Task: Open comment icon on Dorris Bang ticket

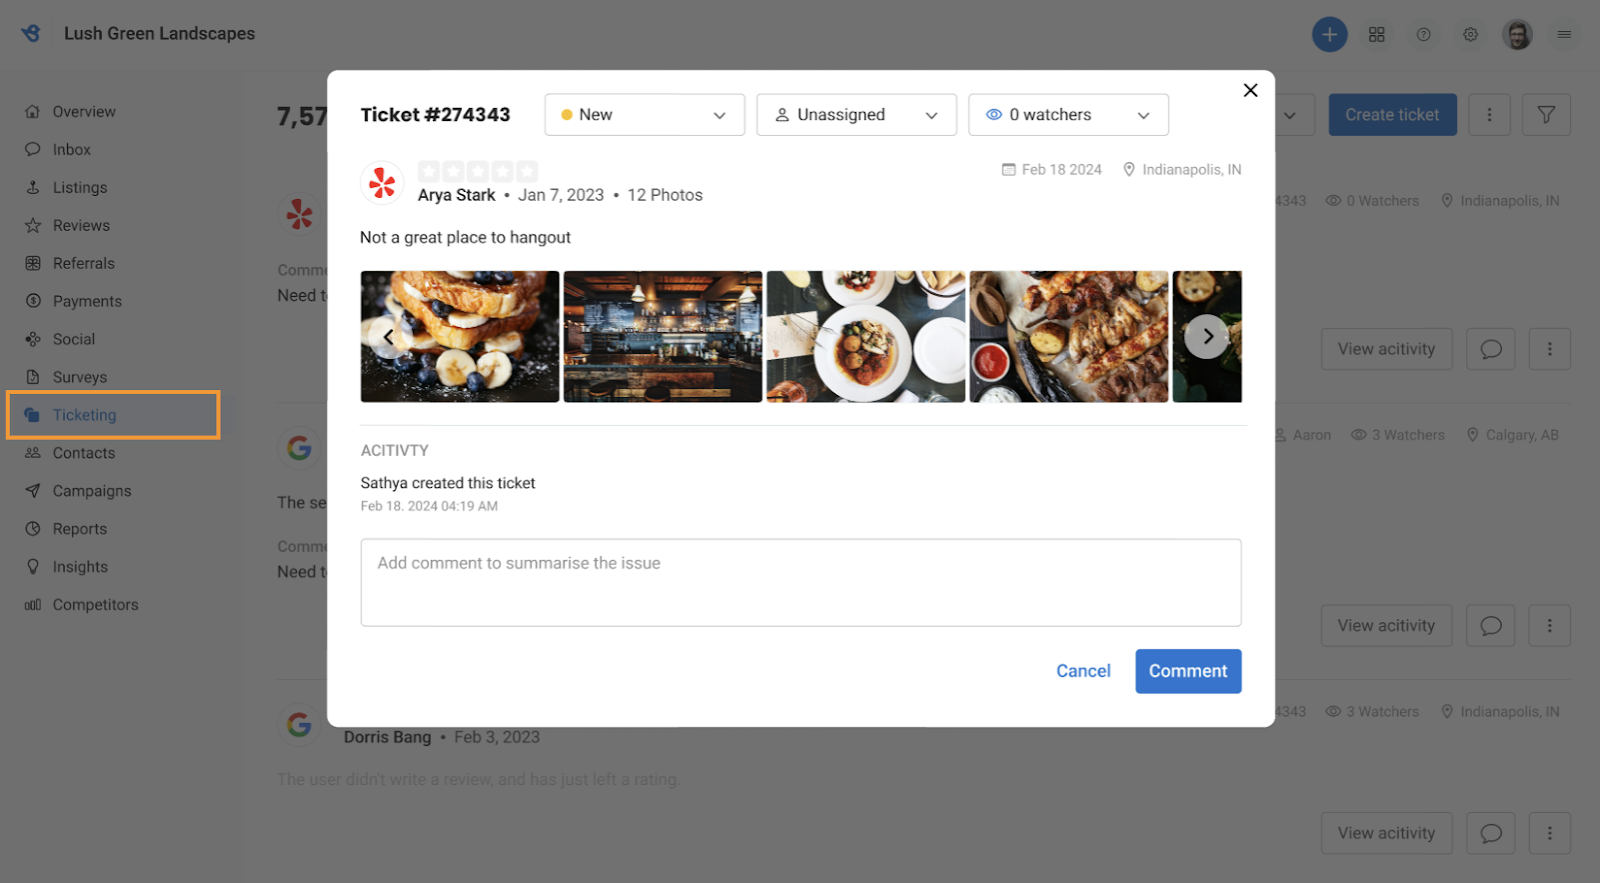Action: pyautogui.click(x=1491, y=833)
